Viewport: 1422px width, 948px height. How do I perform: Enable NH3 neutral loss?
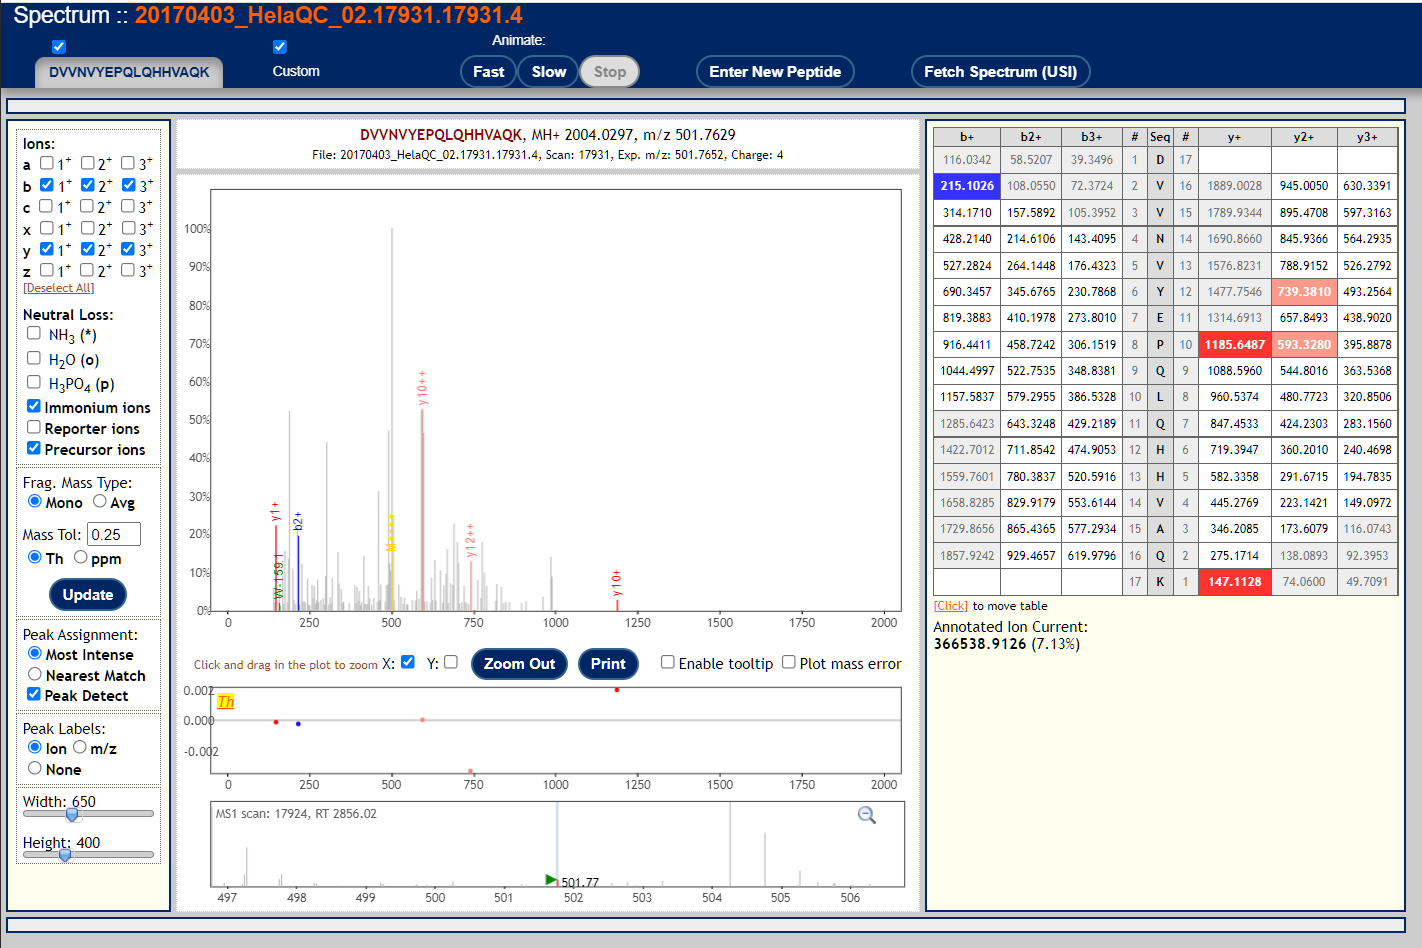point(34,333)
